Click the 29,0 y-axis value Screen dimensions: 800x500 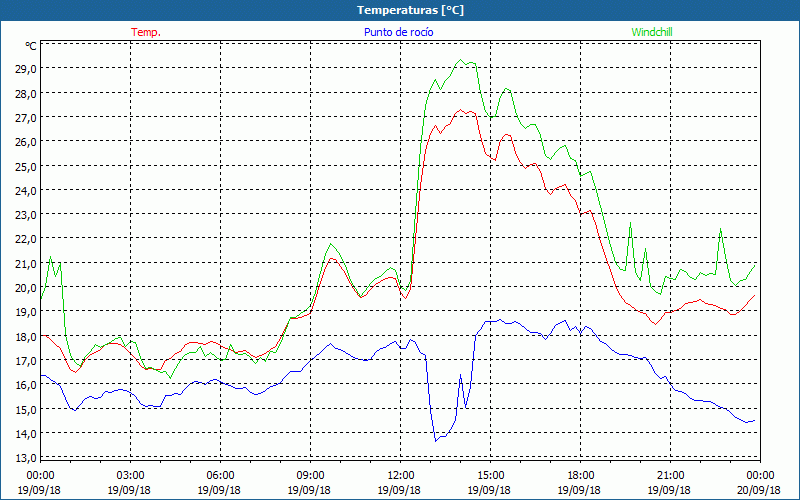[26, 69]
